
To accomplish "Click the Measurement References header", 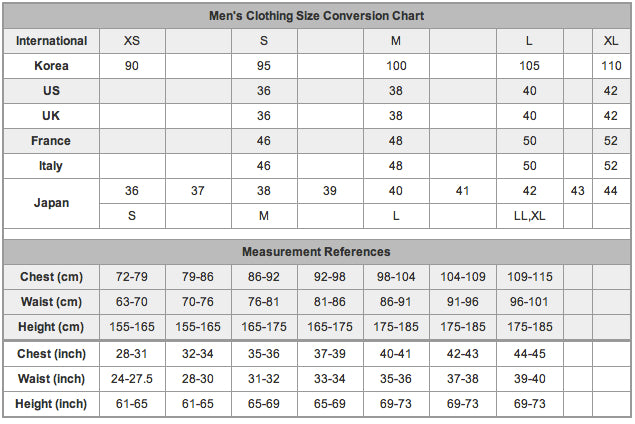I will click(316, 252).
